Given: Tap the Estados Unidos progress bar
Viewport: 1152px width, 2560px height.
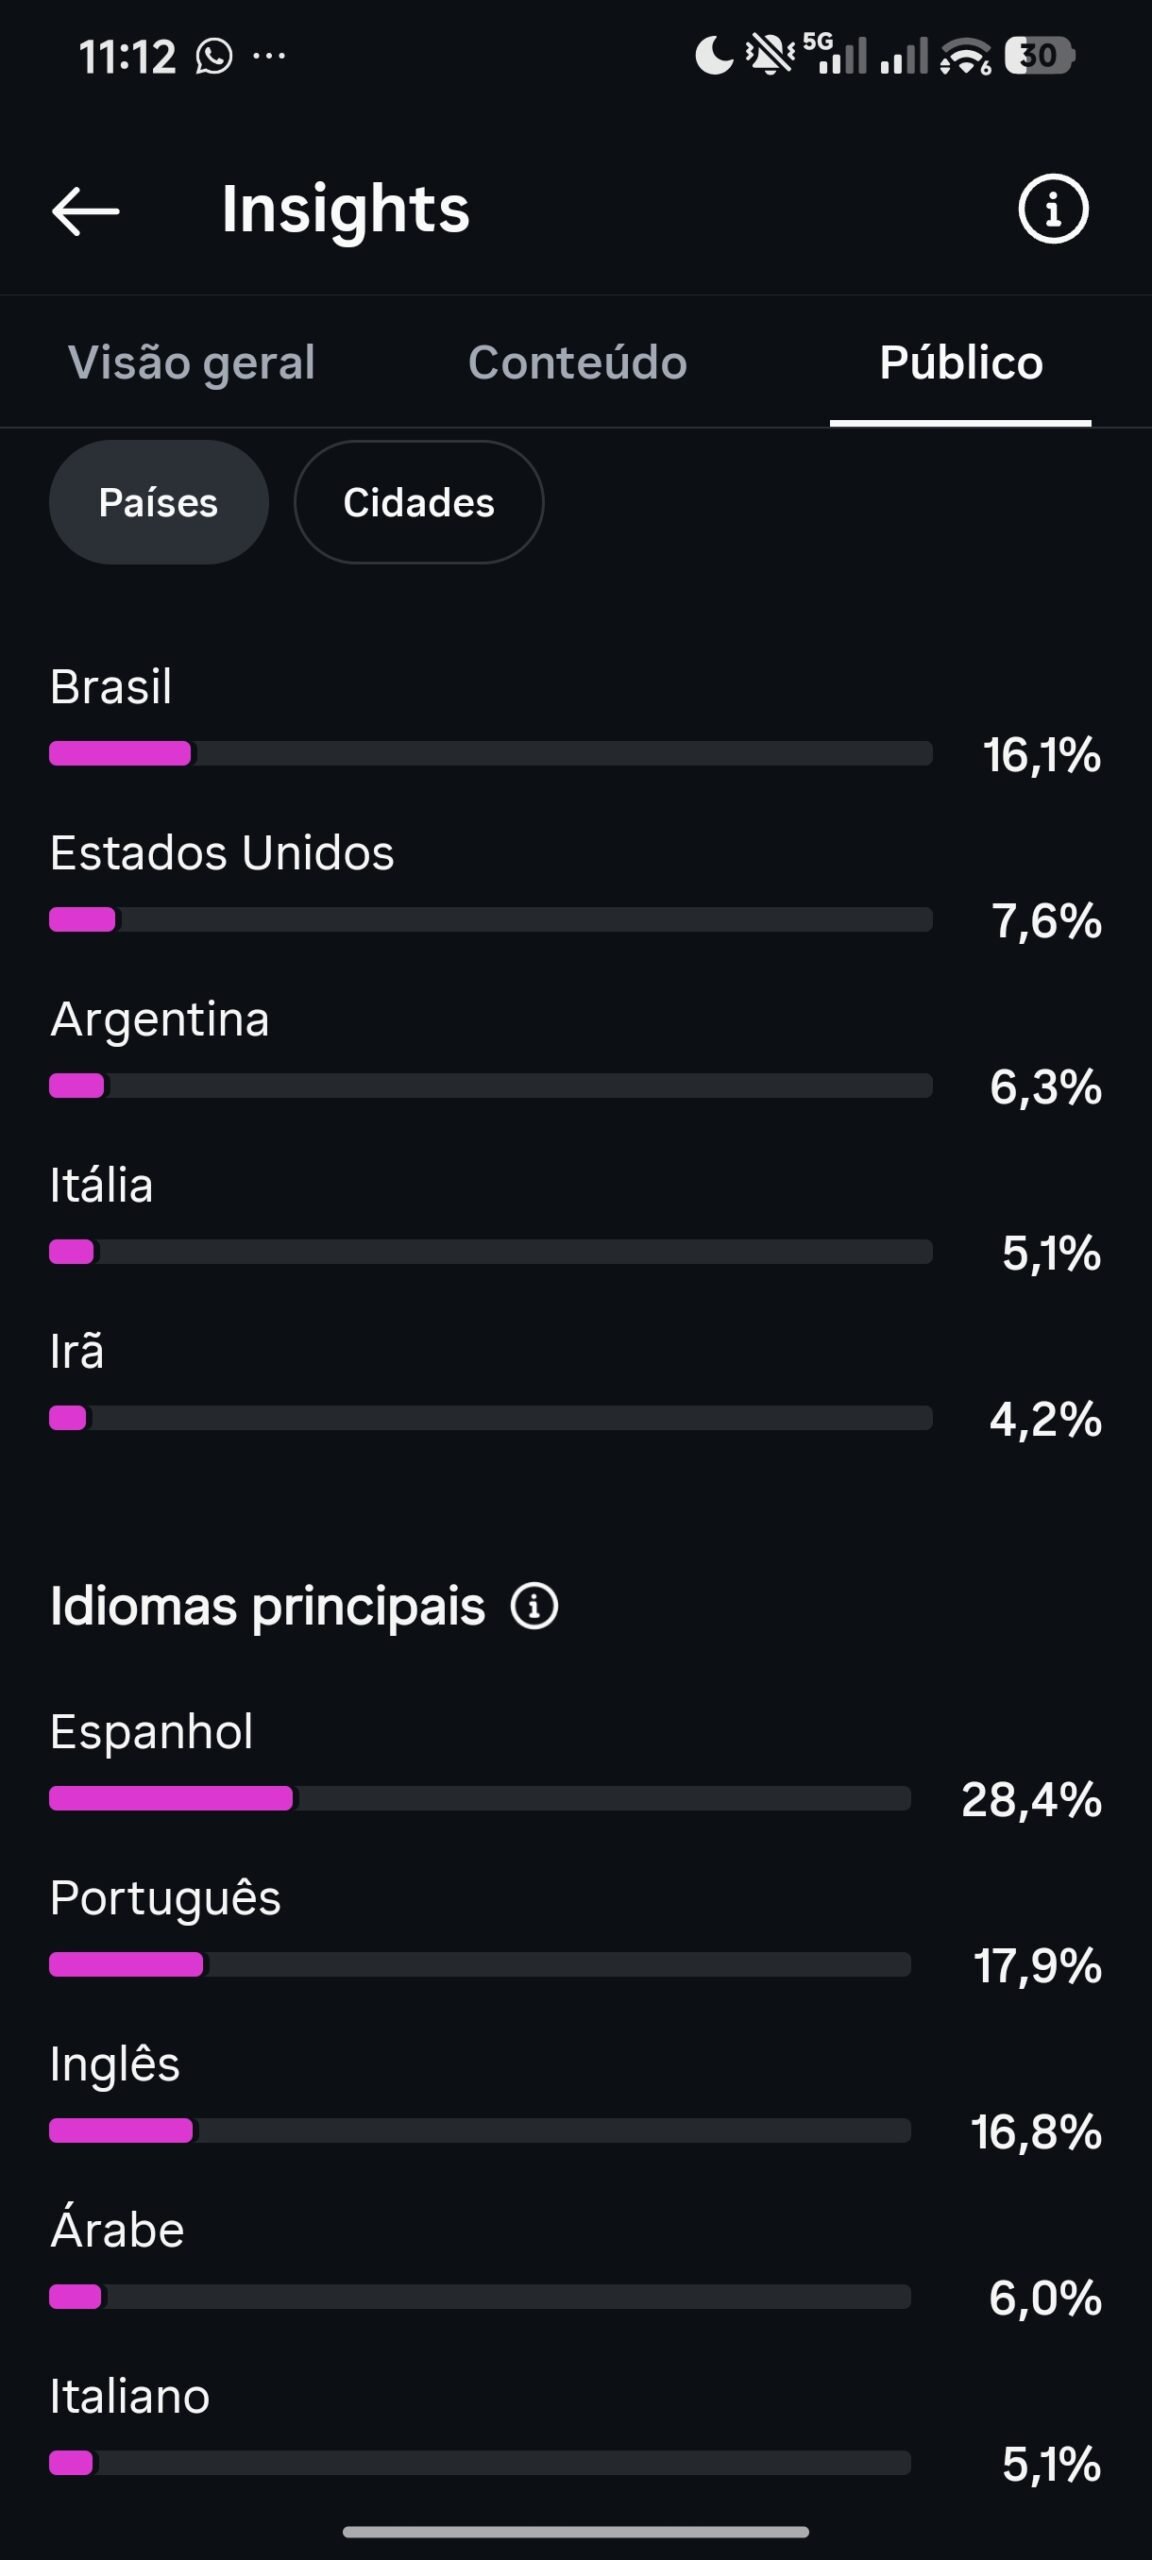Looking at the screenshot, I should 491,919.
